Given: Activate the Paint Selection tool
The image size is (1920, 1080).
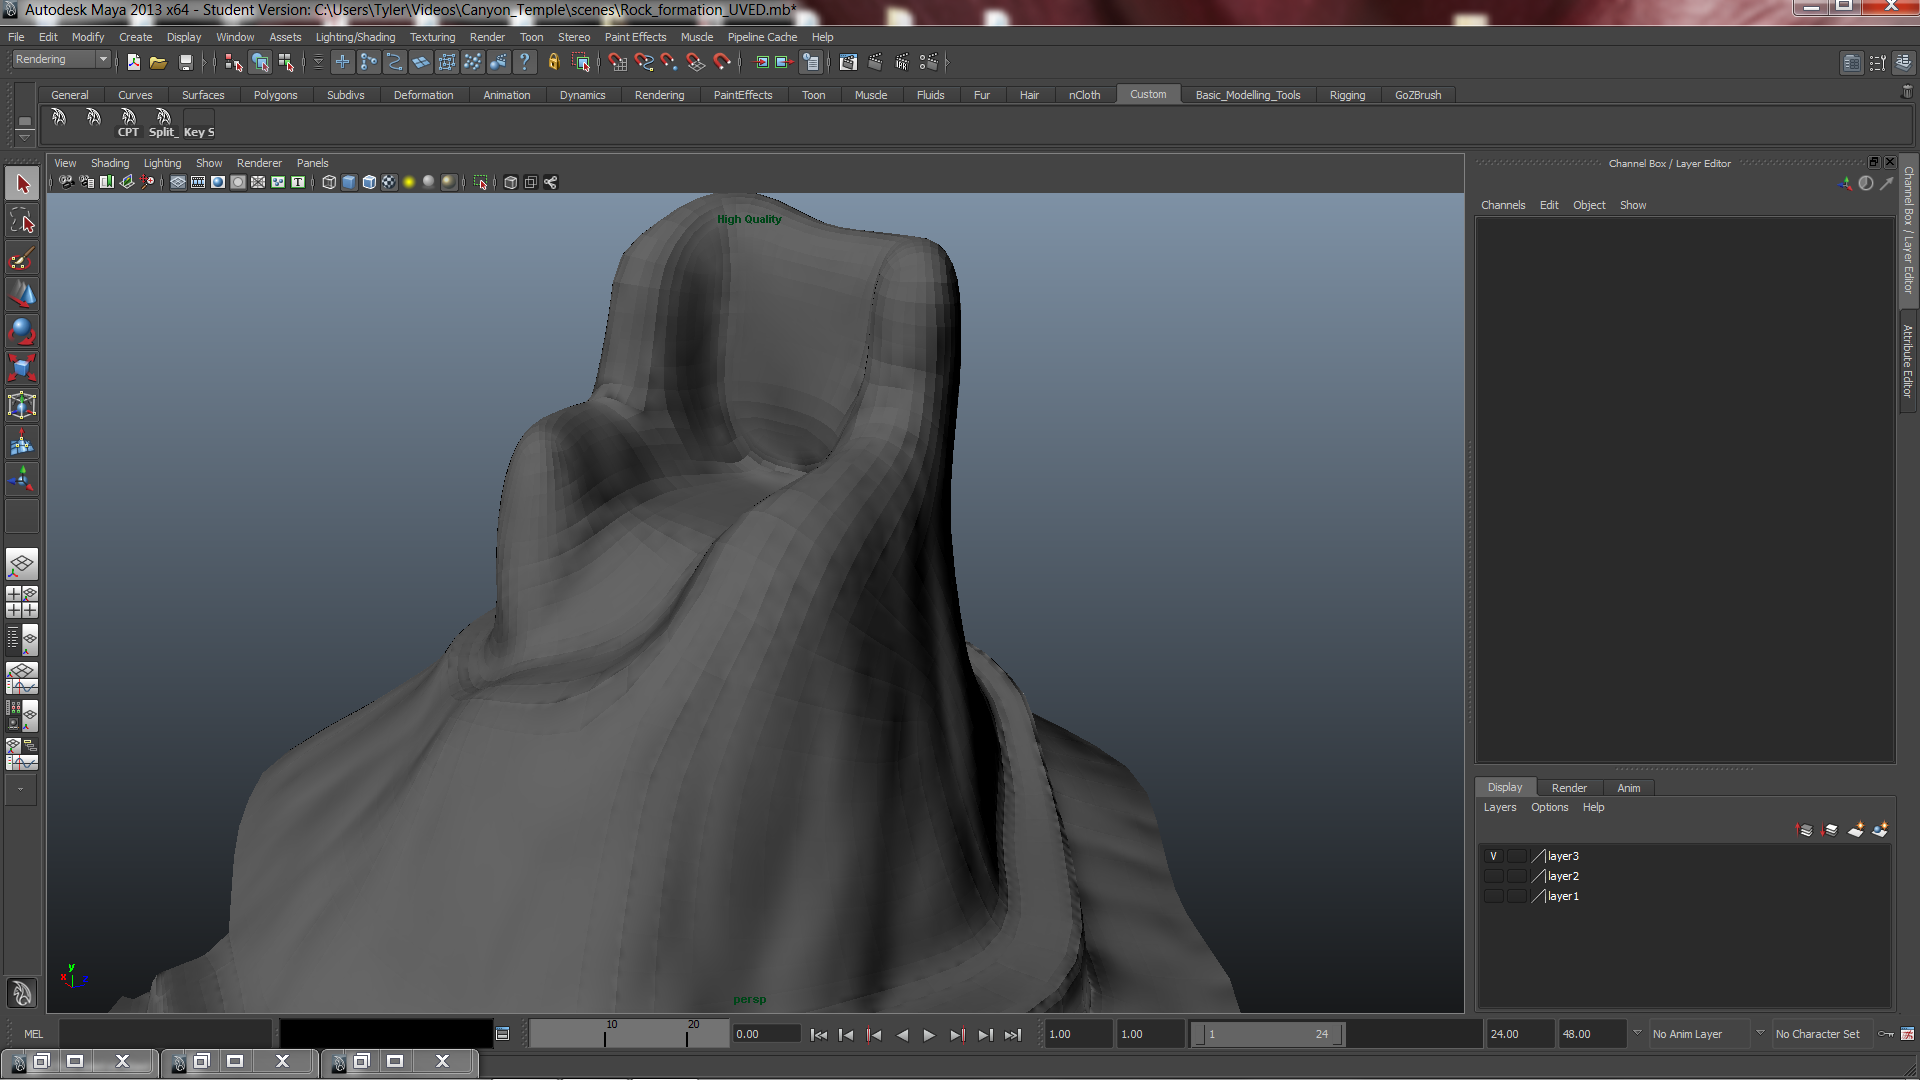Looking at the screenshot, I should click(22, 259).
